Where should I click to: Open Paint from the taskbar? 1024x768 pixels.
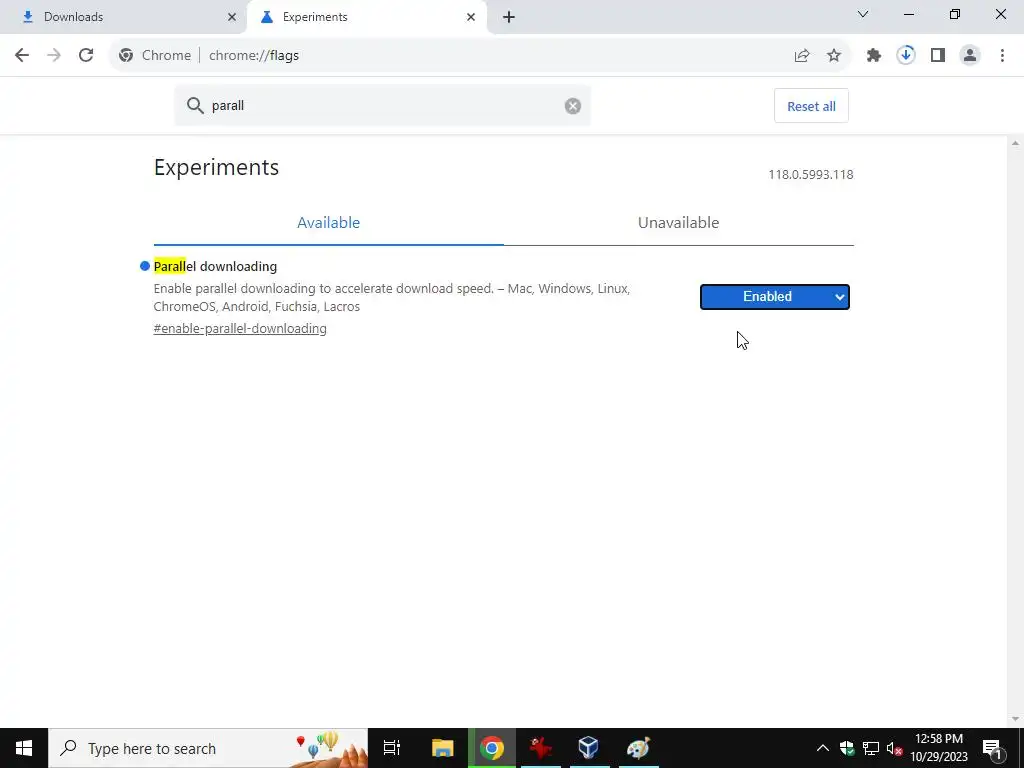(x=638, y=748)
